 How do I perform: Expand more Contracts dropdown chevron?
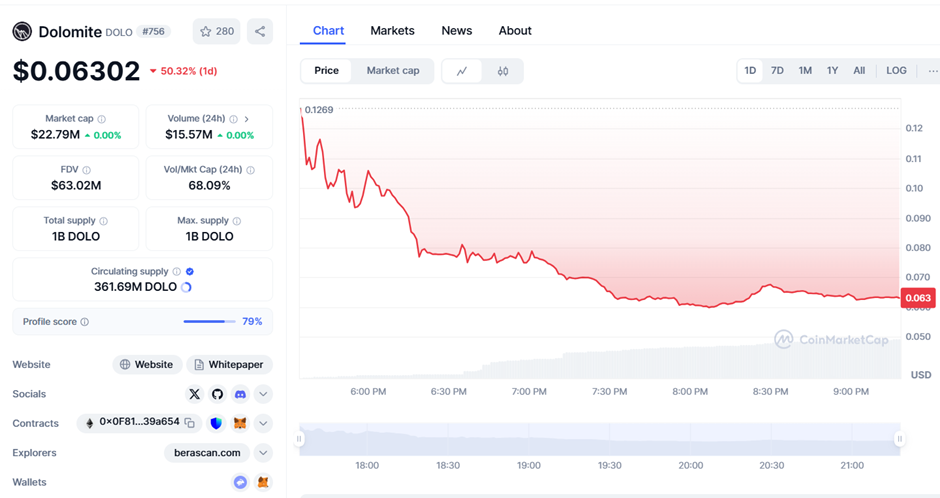coord(263,424)
